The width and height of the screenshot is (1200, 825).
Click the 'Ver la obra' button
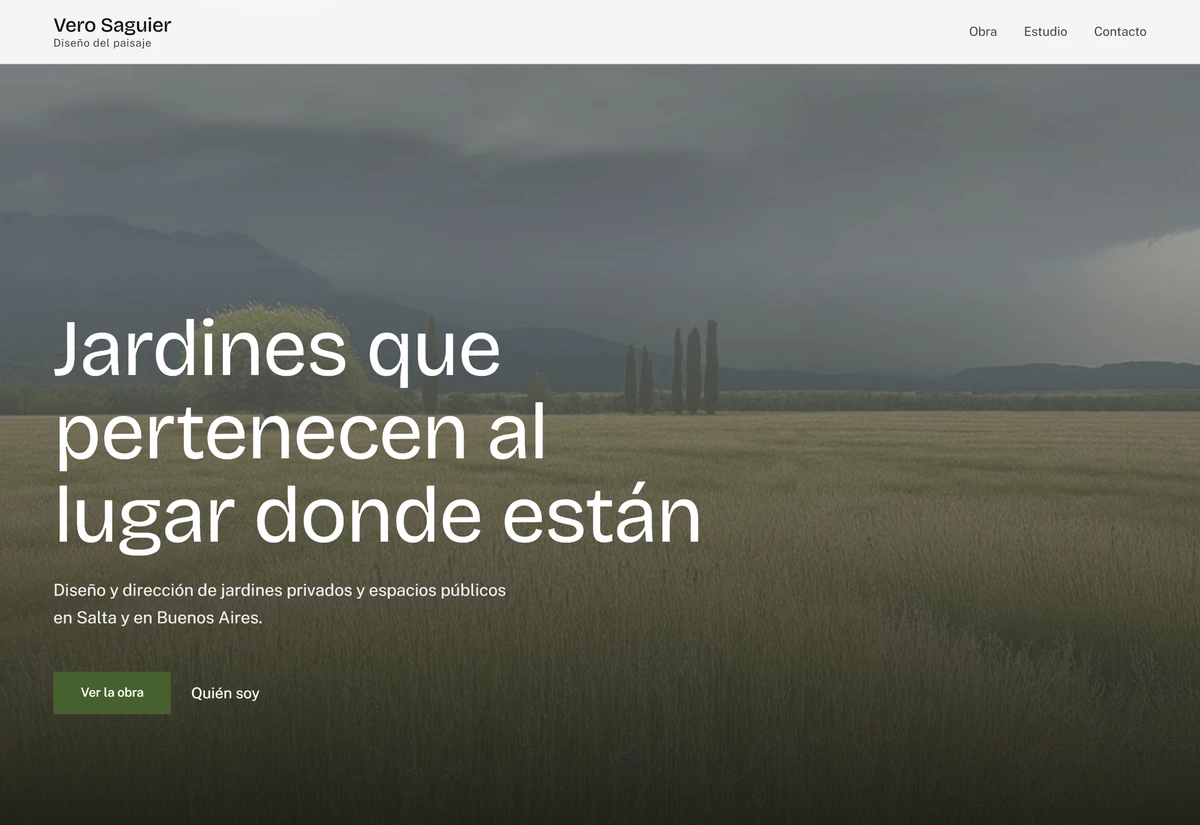(x=112, y=693)
